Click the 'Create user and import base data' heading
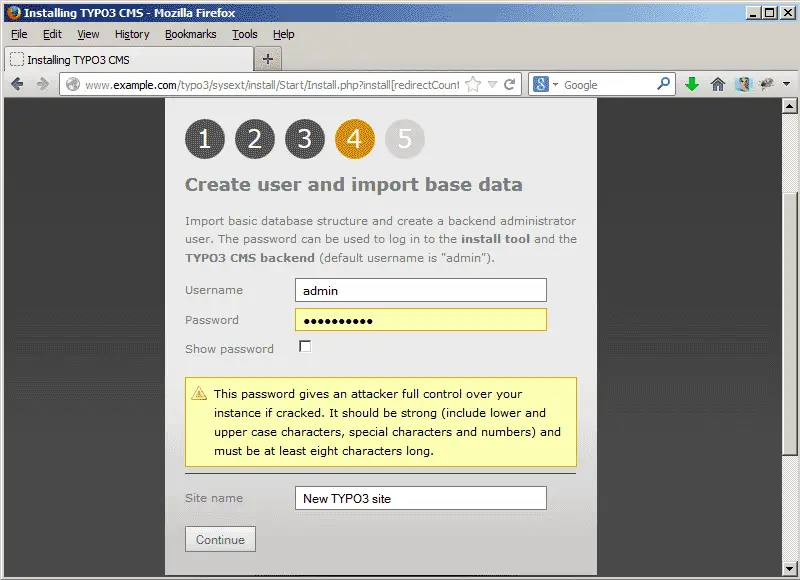 pos(354,185)
